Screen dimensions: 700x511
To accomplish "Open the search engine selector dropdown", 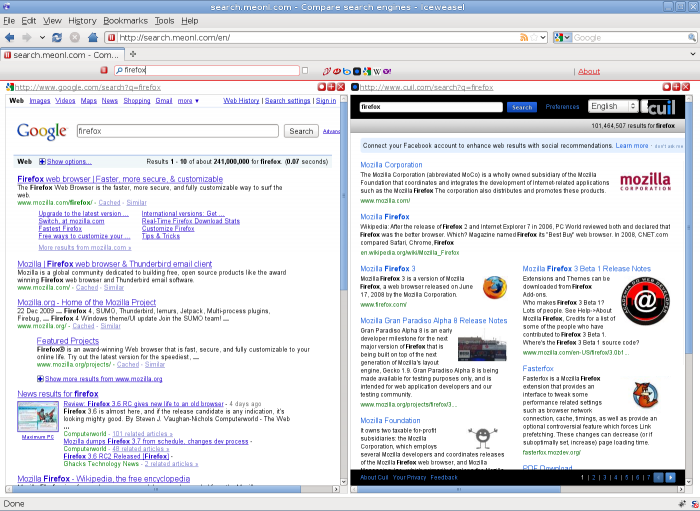I will (562, 37).
